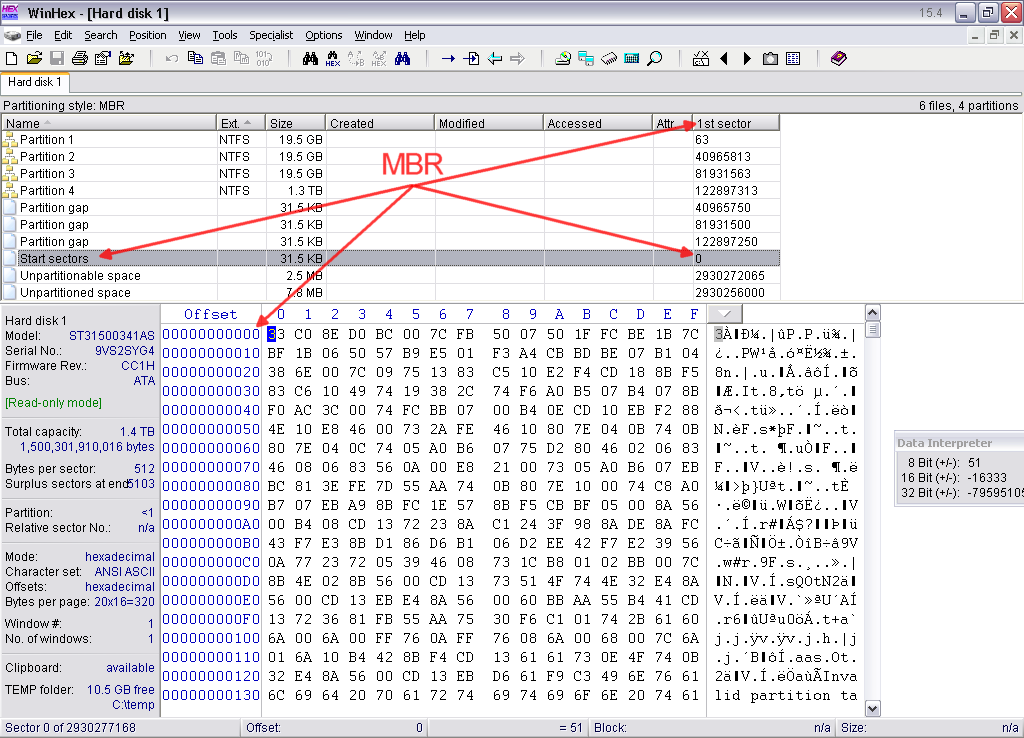1024x738 pixels.
Task: Click the '[Read-only mode]' label
Action: coord(54,403)
